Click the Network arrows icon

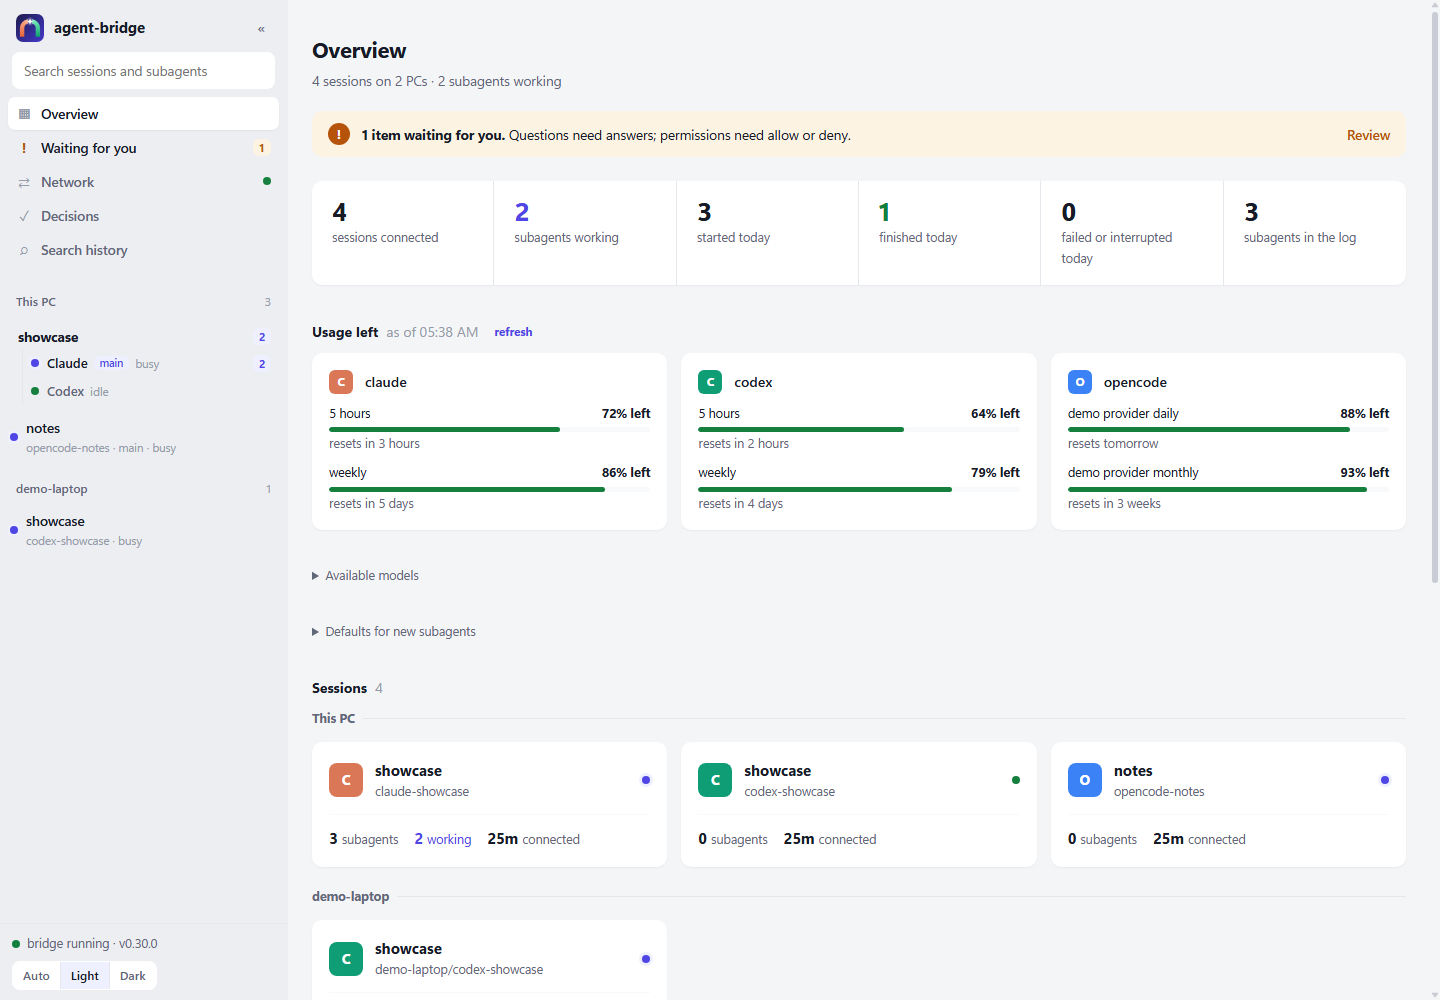point(24,182)
